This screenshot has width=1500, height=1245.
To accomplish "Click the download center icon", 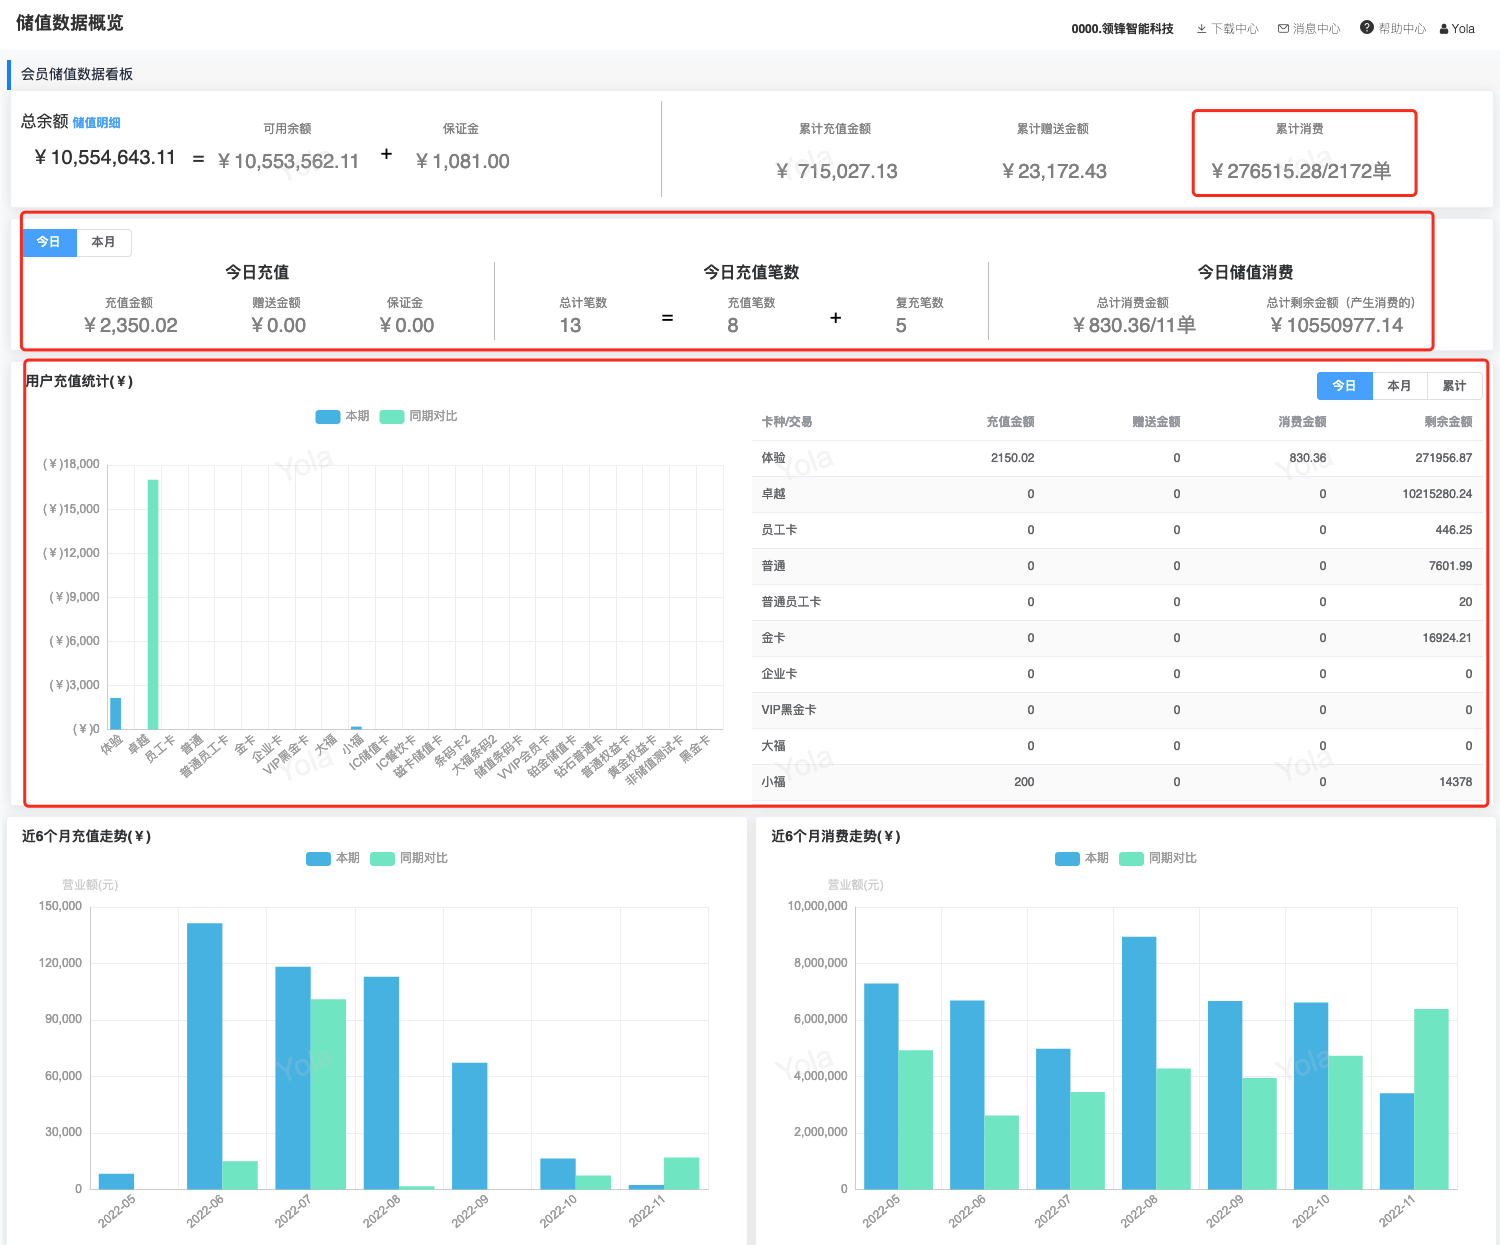I will [1201, 29].
